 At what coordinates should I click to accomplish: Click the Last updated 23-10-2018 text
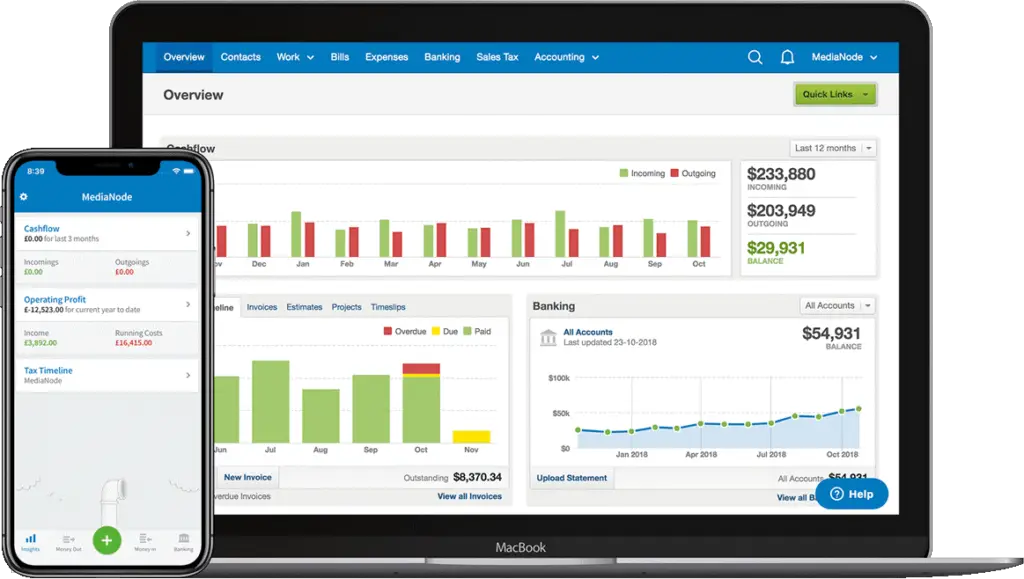tap(610, 343)
